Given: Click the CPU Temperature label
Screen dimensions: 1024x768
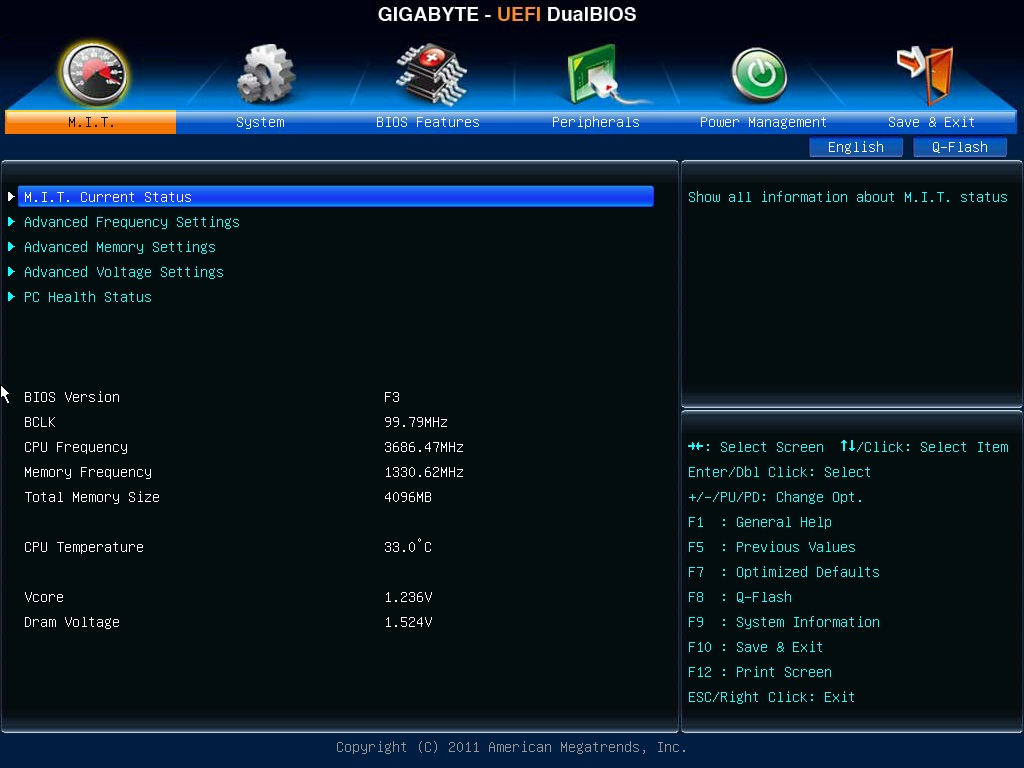Looking at the screenshot, I should click(x=84, y=547).
